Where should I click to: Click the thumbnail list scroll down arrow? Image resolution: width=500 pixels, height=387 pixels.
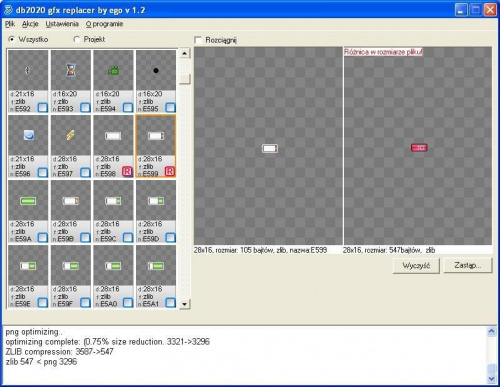[185, 304]
